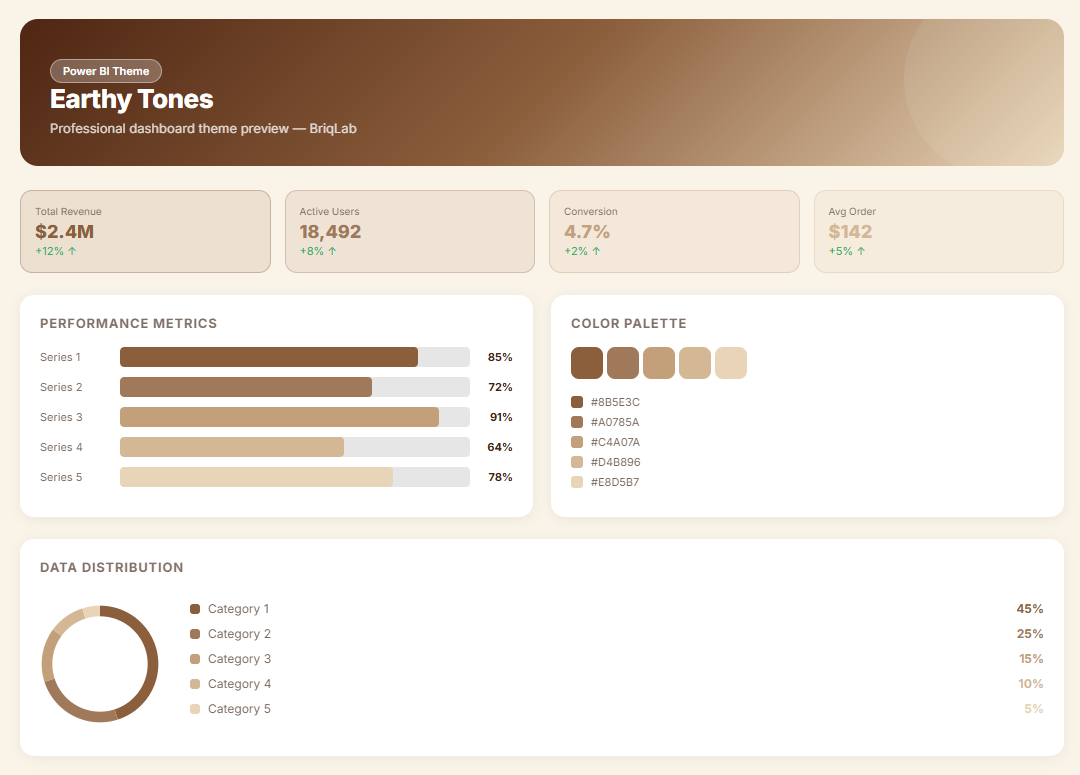The height and width of the screenshot is (775, 1080).
Task: Select the Active Users card
Action: click(409, 231)
